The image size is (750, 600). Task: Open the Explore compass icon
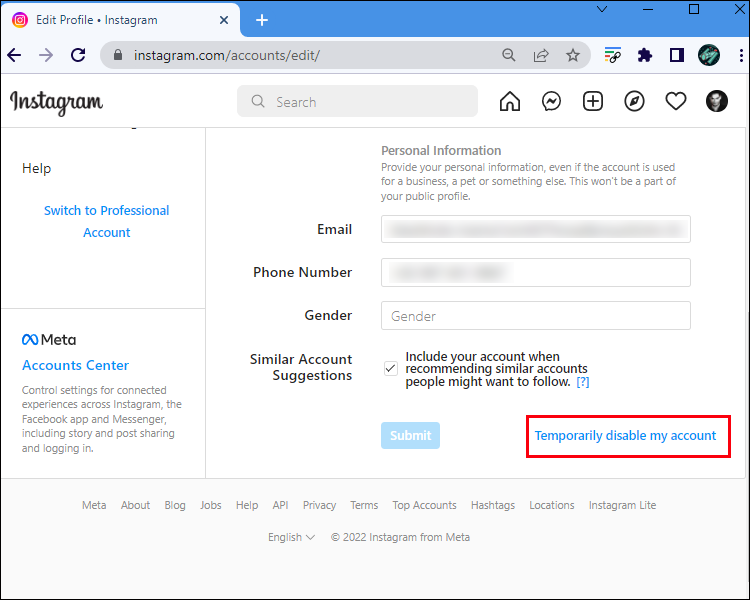[x=634, y=101]
